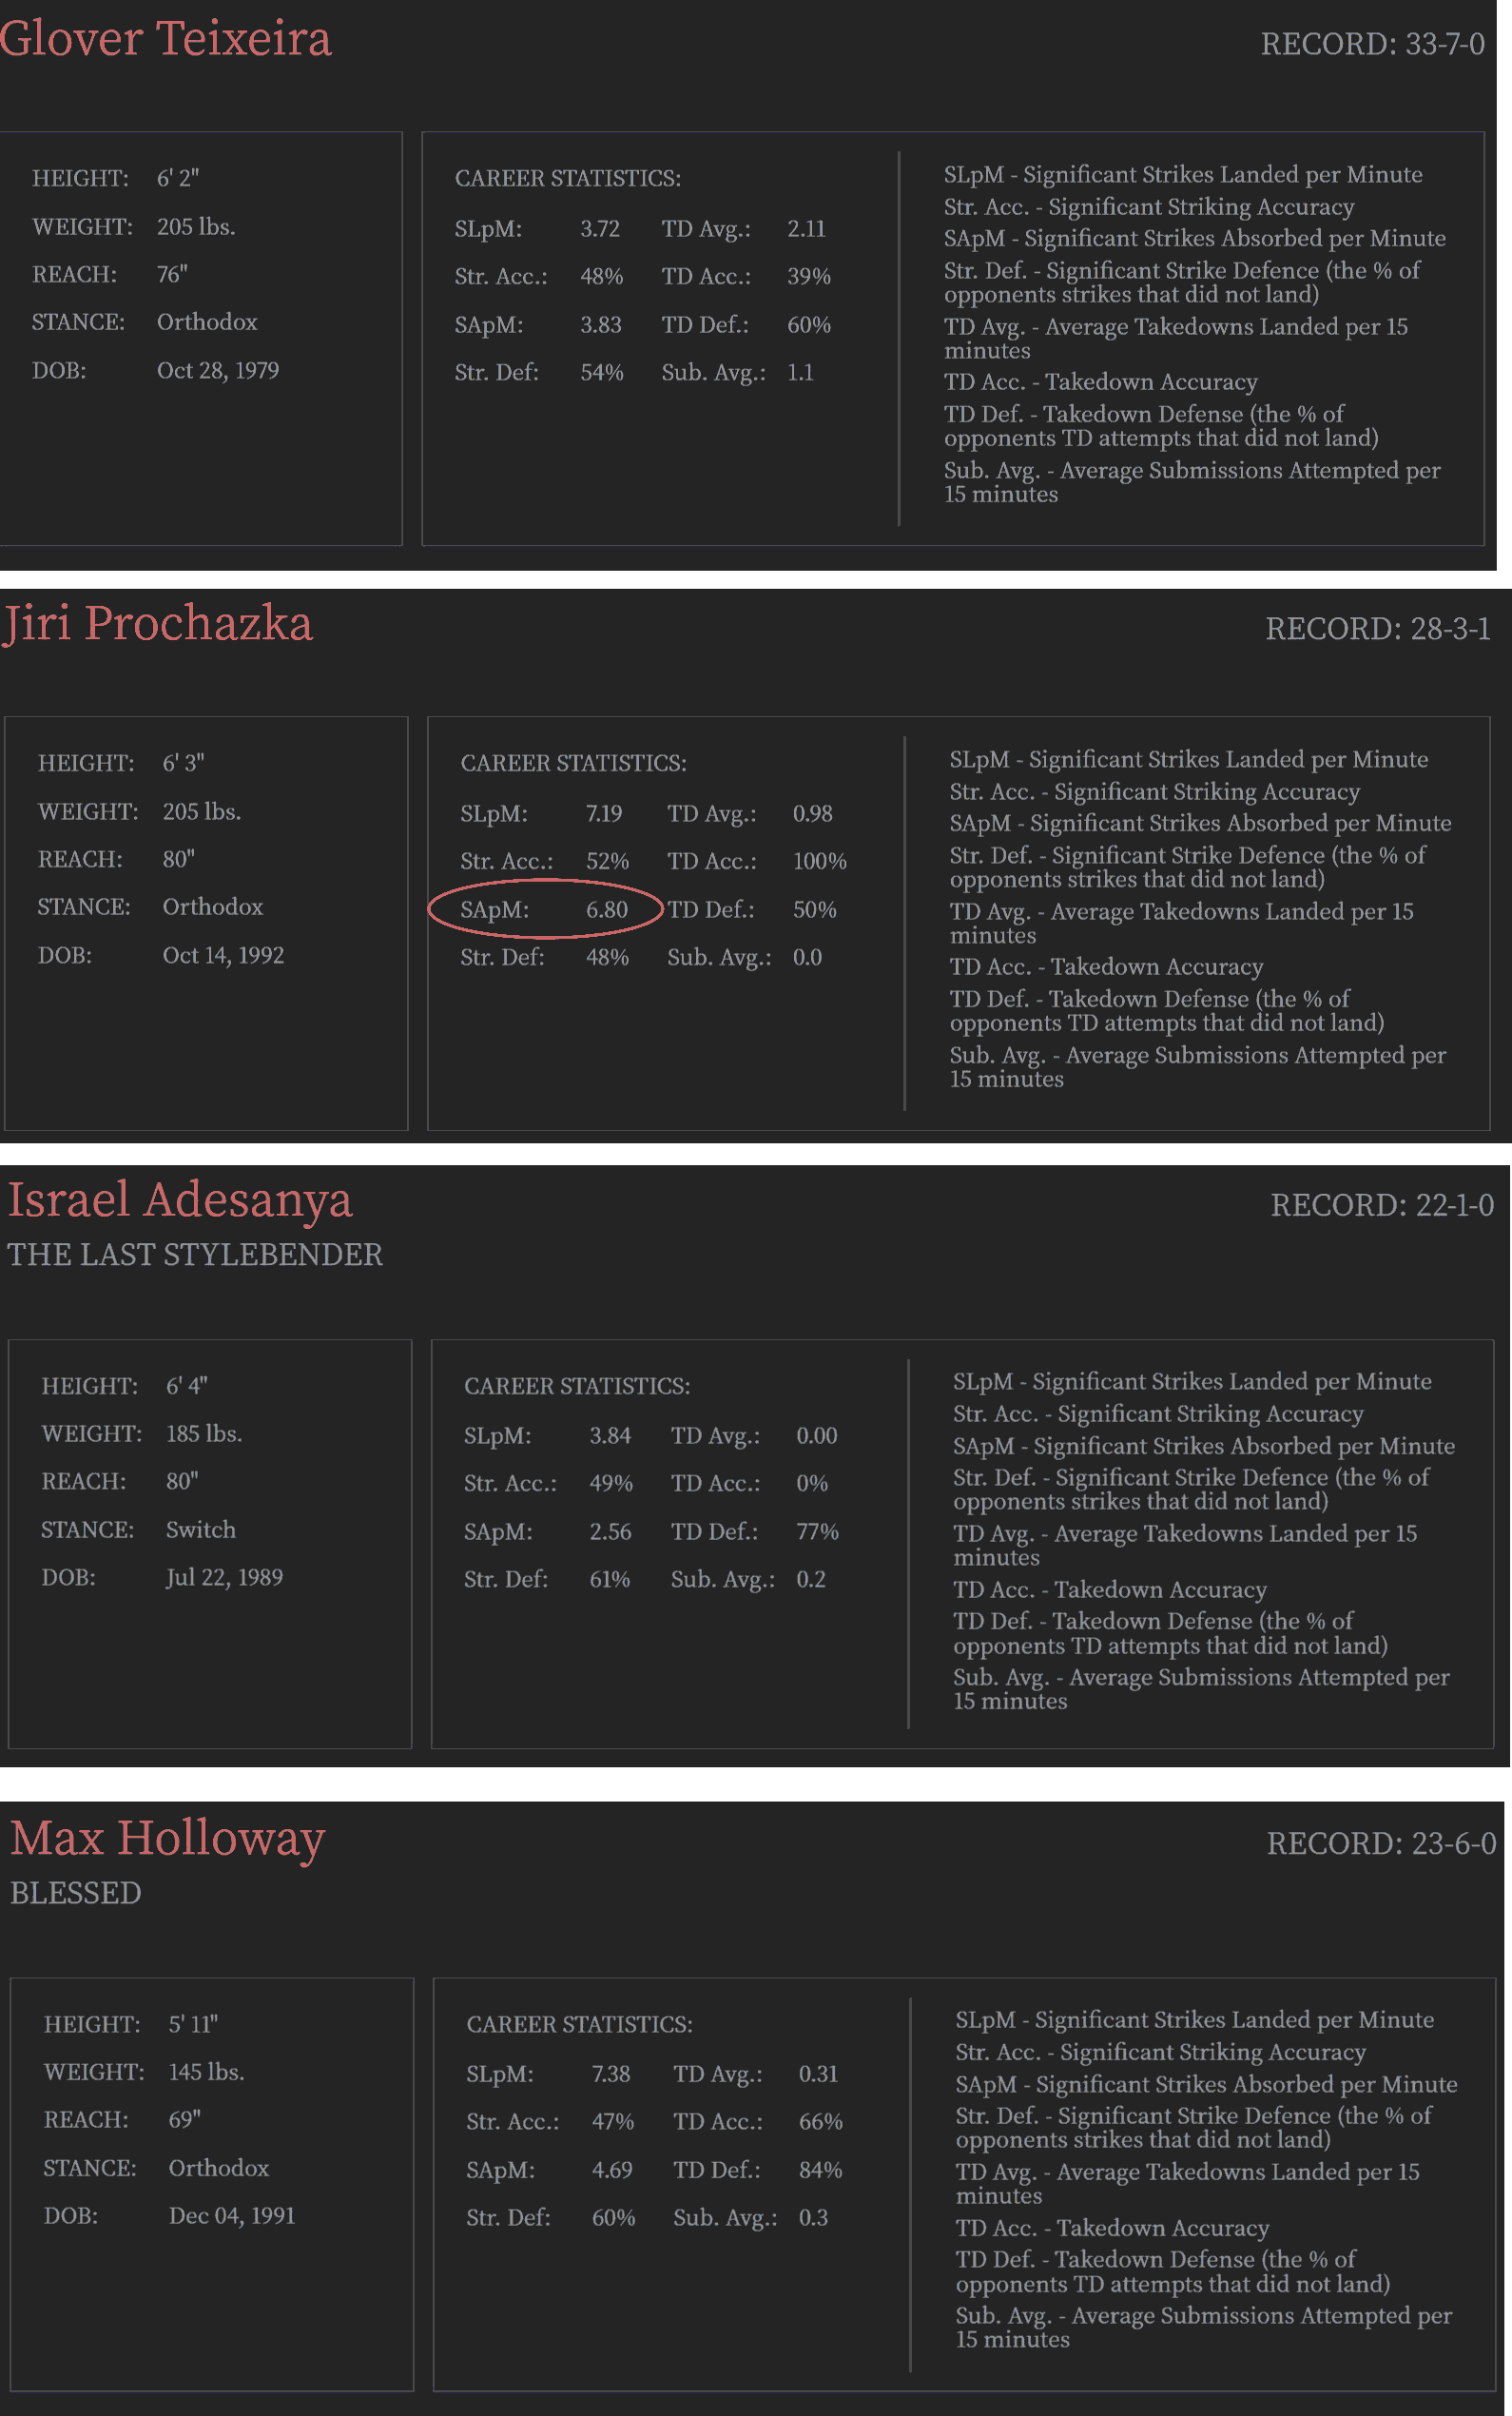Click the Israel Adesanya name heading

pyautogui.click(x=180, y=1200)
